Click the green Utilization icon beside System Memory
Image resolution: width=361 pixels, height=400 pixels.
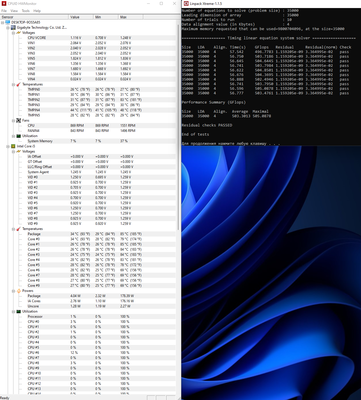tap(19, 136)
